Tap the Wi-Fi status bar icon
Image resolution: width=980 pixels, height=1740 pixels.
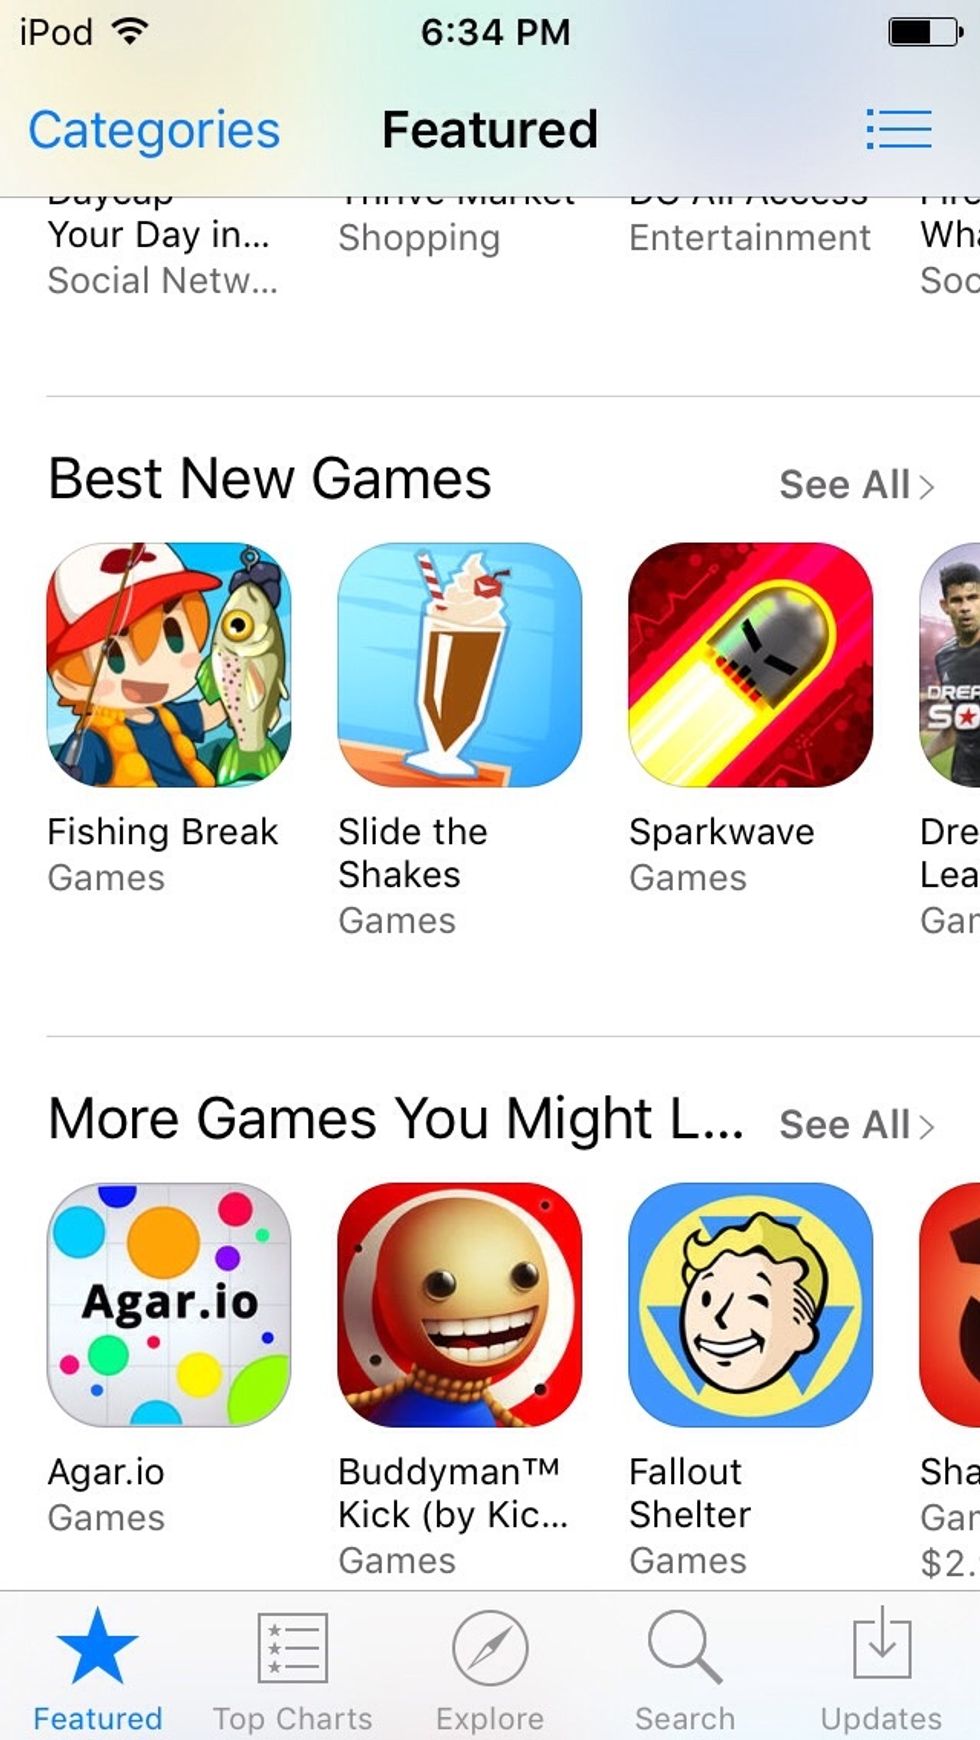129,31
